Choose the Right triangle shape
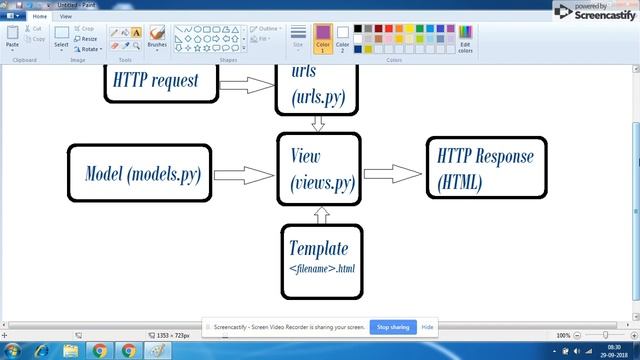Image resolution: width=640 pixels, height=360 pixels. pyautogui.click(x=178, y=39)
